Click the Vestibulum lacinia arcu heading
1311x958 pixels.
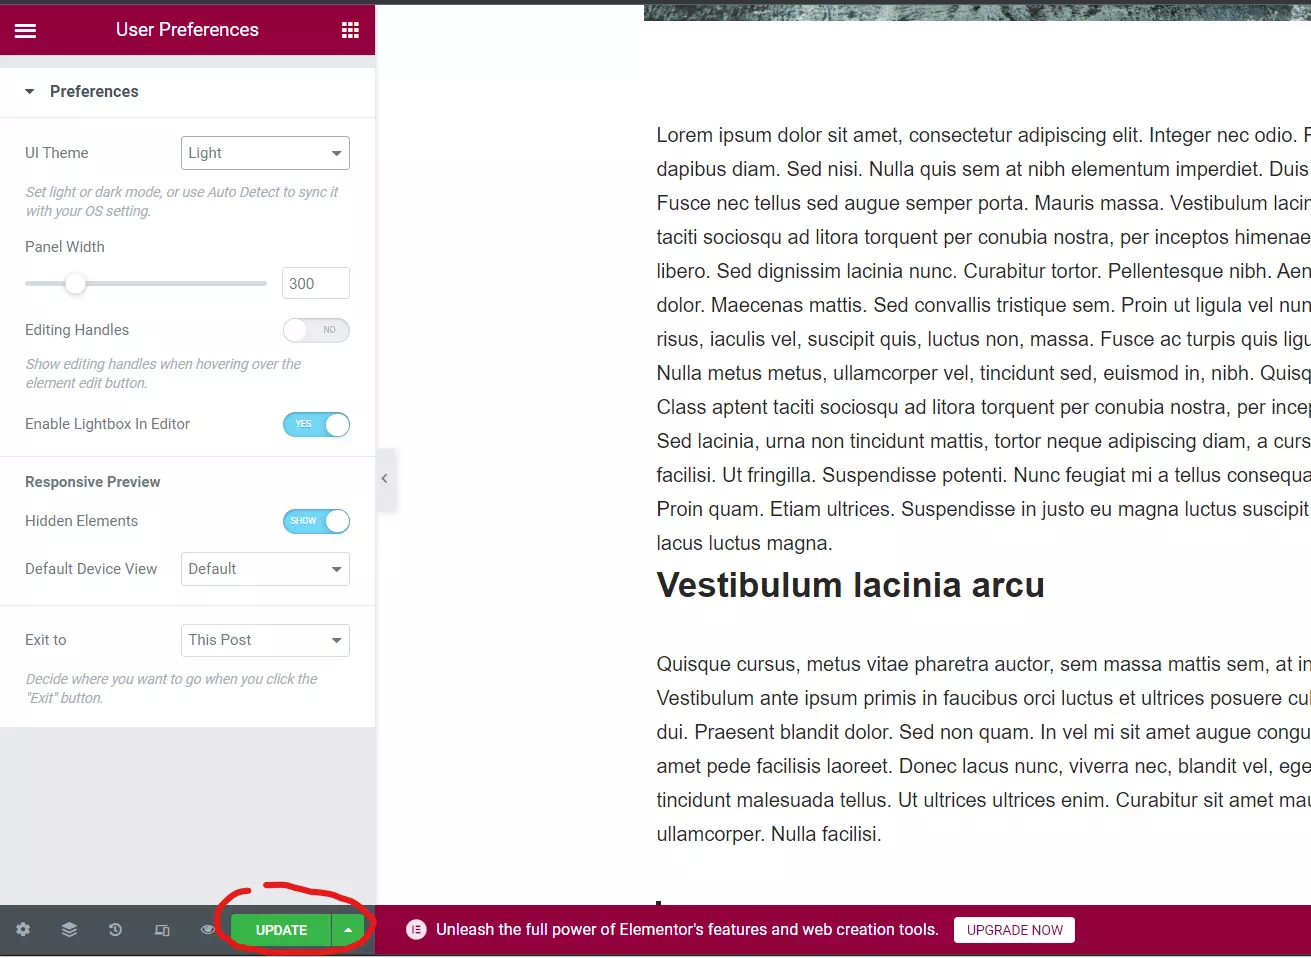[850, 585]
